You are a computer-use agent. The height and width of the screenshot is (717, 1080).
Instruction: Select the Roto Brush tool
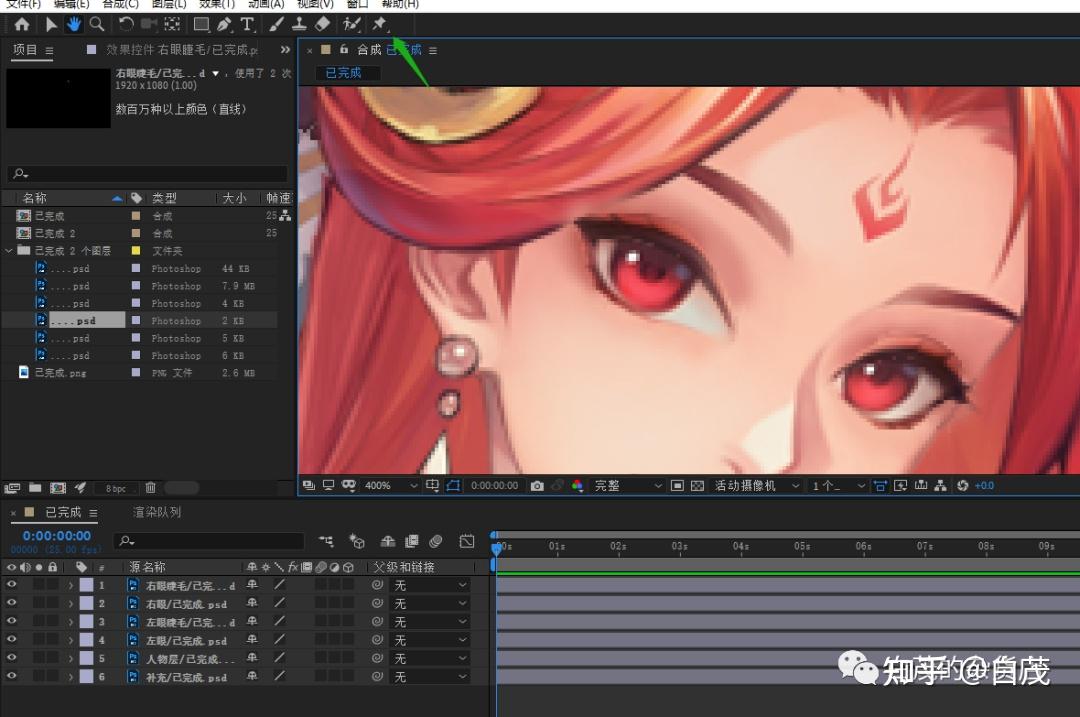pos(352,25)
